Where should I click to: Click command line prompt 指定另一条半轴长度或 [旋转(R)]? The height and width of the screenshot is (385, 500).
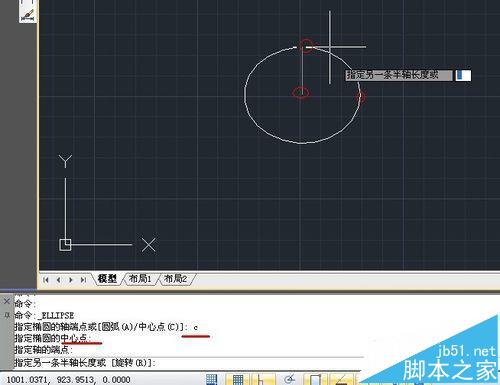click(x=85, y=362)
